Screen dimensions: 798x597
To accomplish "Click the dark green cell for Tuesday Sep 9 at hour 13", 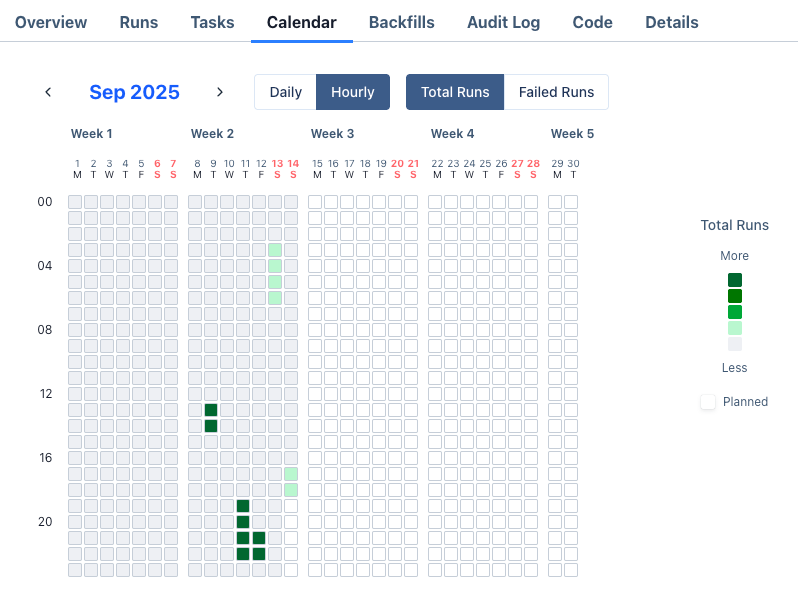I will click(211, 410).
